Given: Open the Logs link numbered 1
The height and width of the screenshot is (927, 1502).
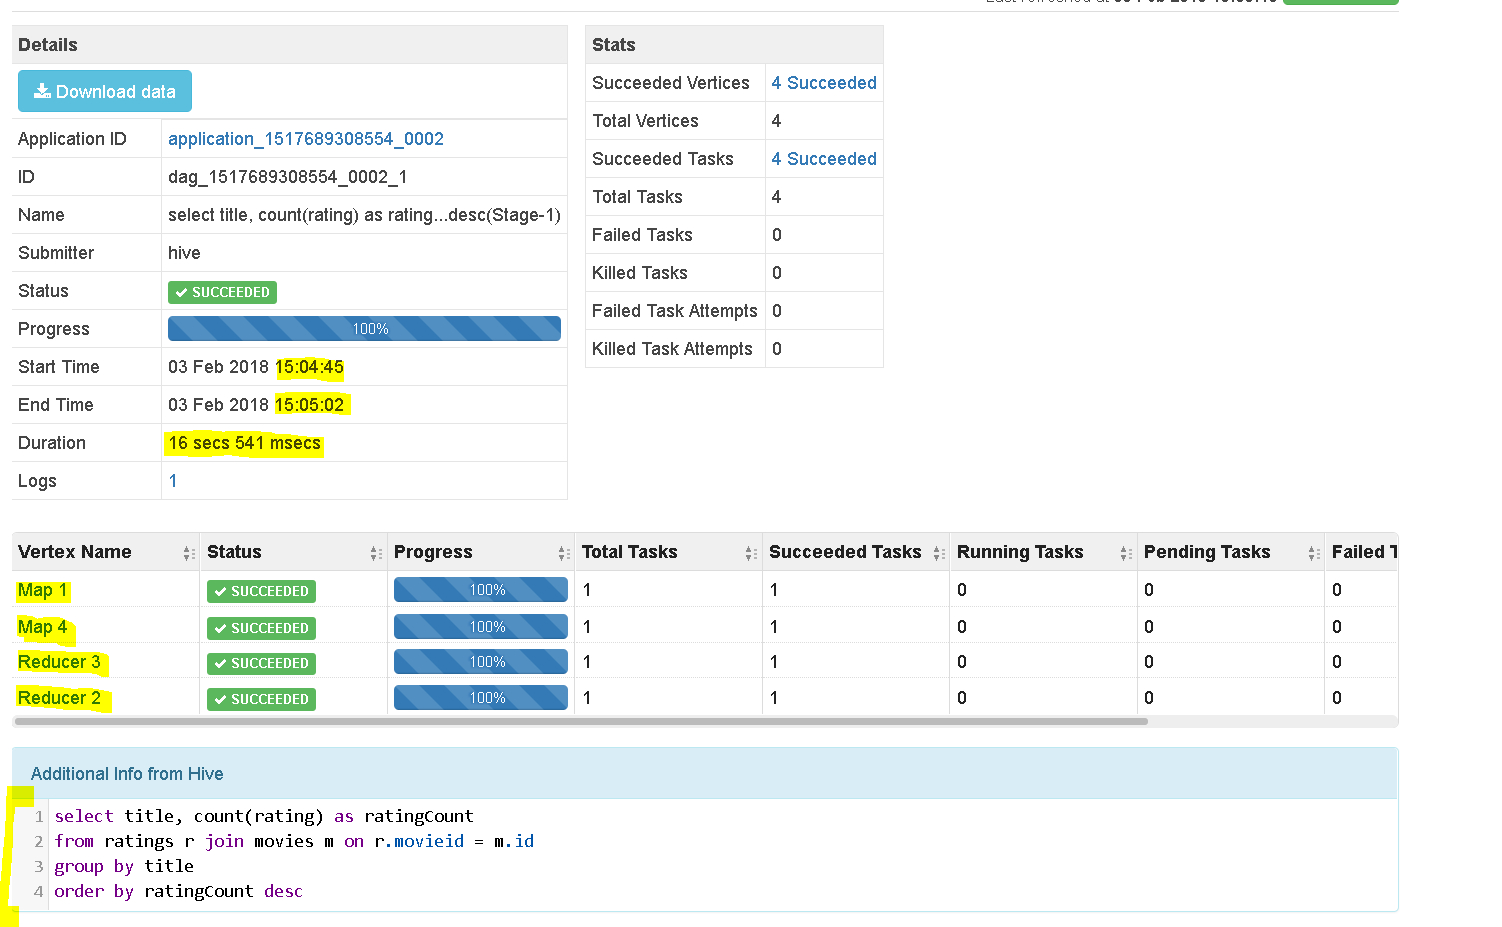Looking at the screenshot, I should [x=173, y=481].
